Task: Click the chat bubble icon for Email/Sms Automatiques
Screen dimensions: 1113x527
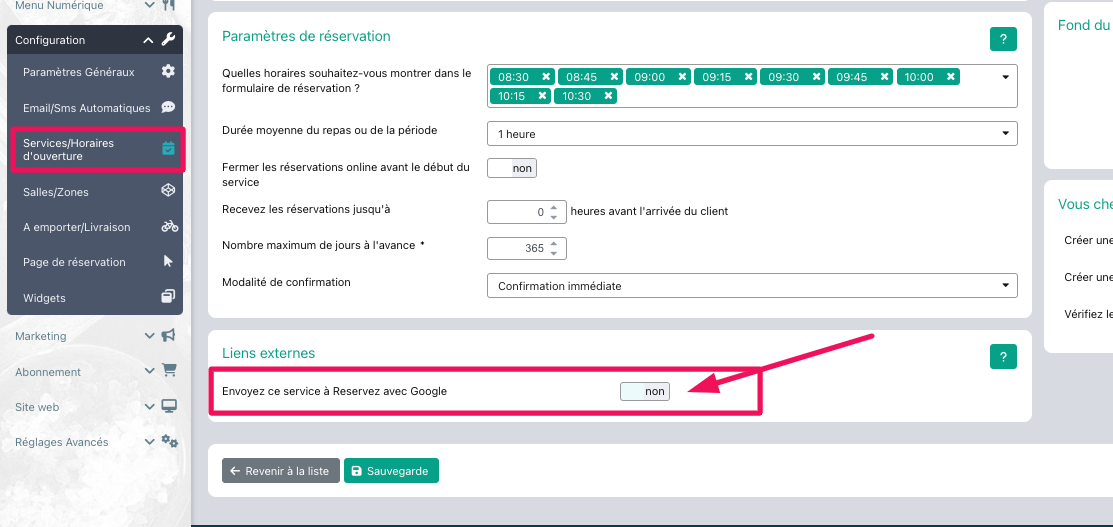Action: [168, 107]
